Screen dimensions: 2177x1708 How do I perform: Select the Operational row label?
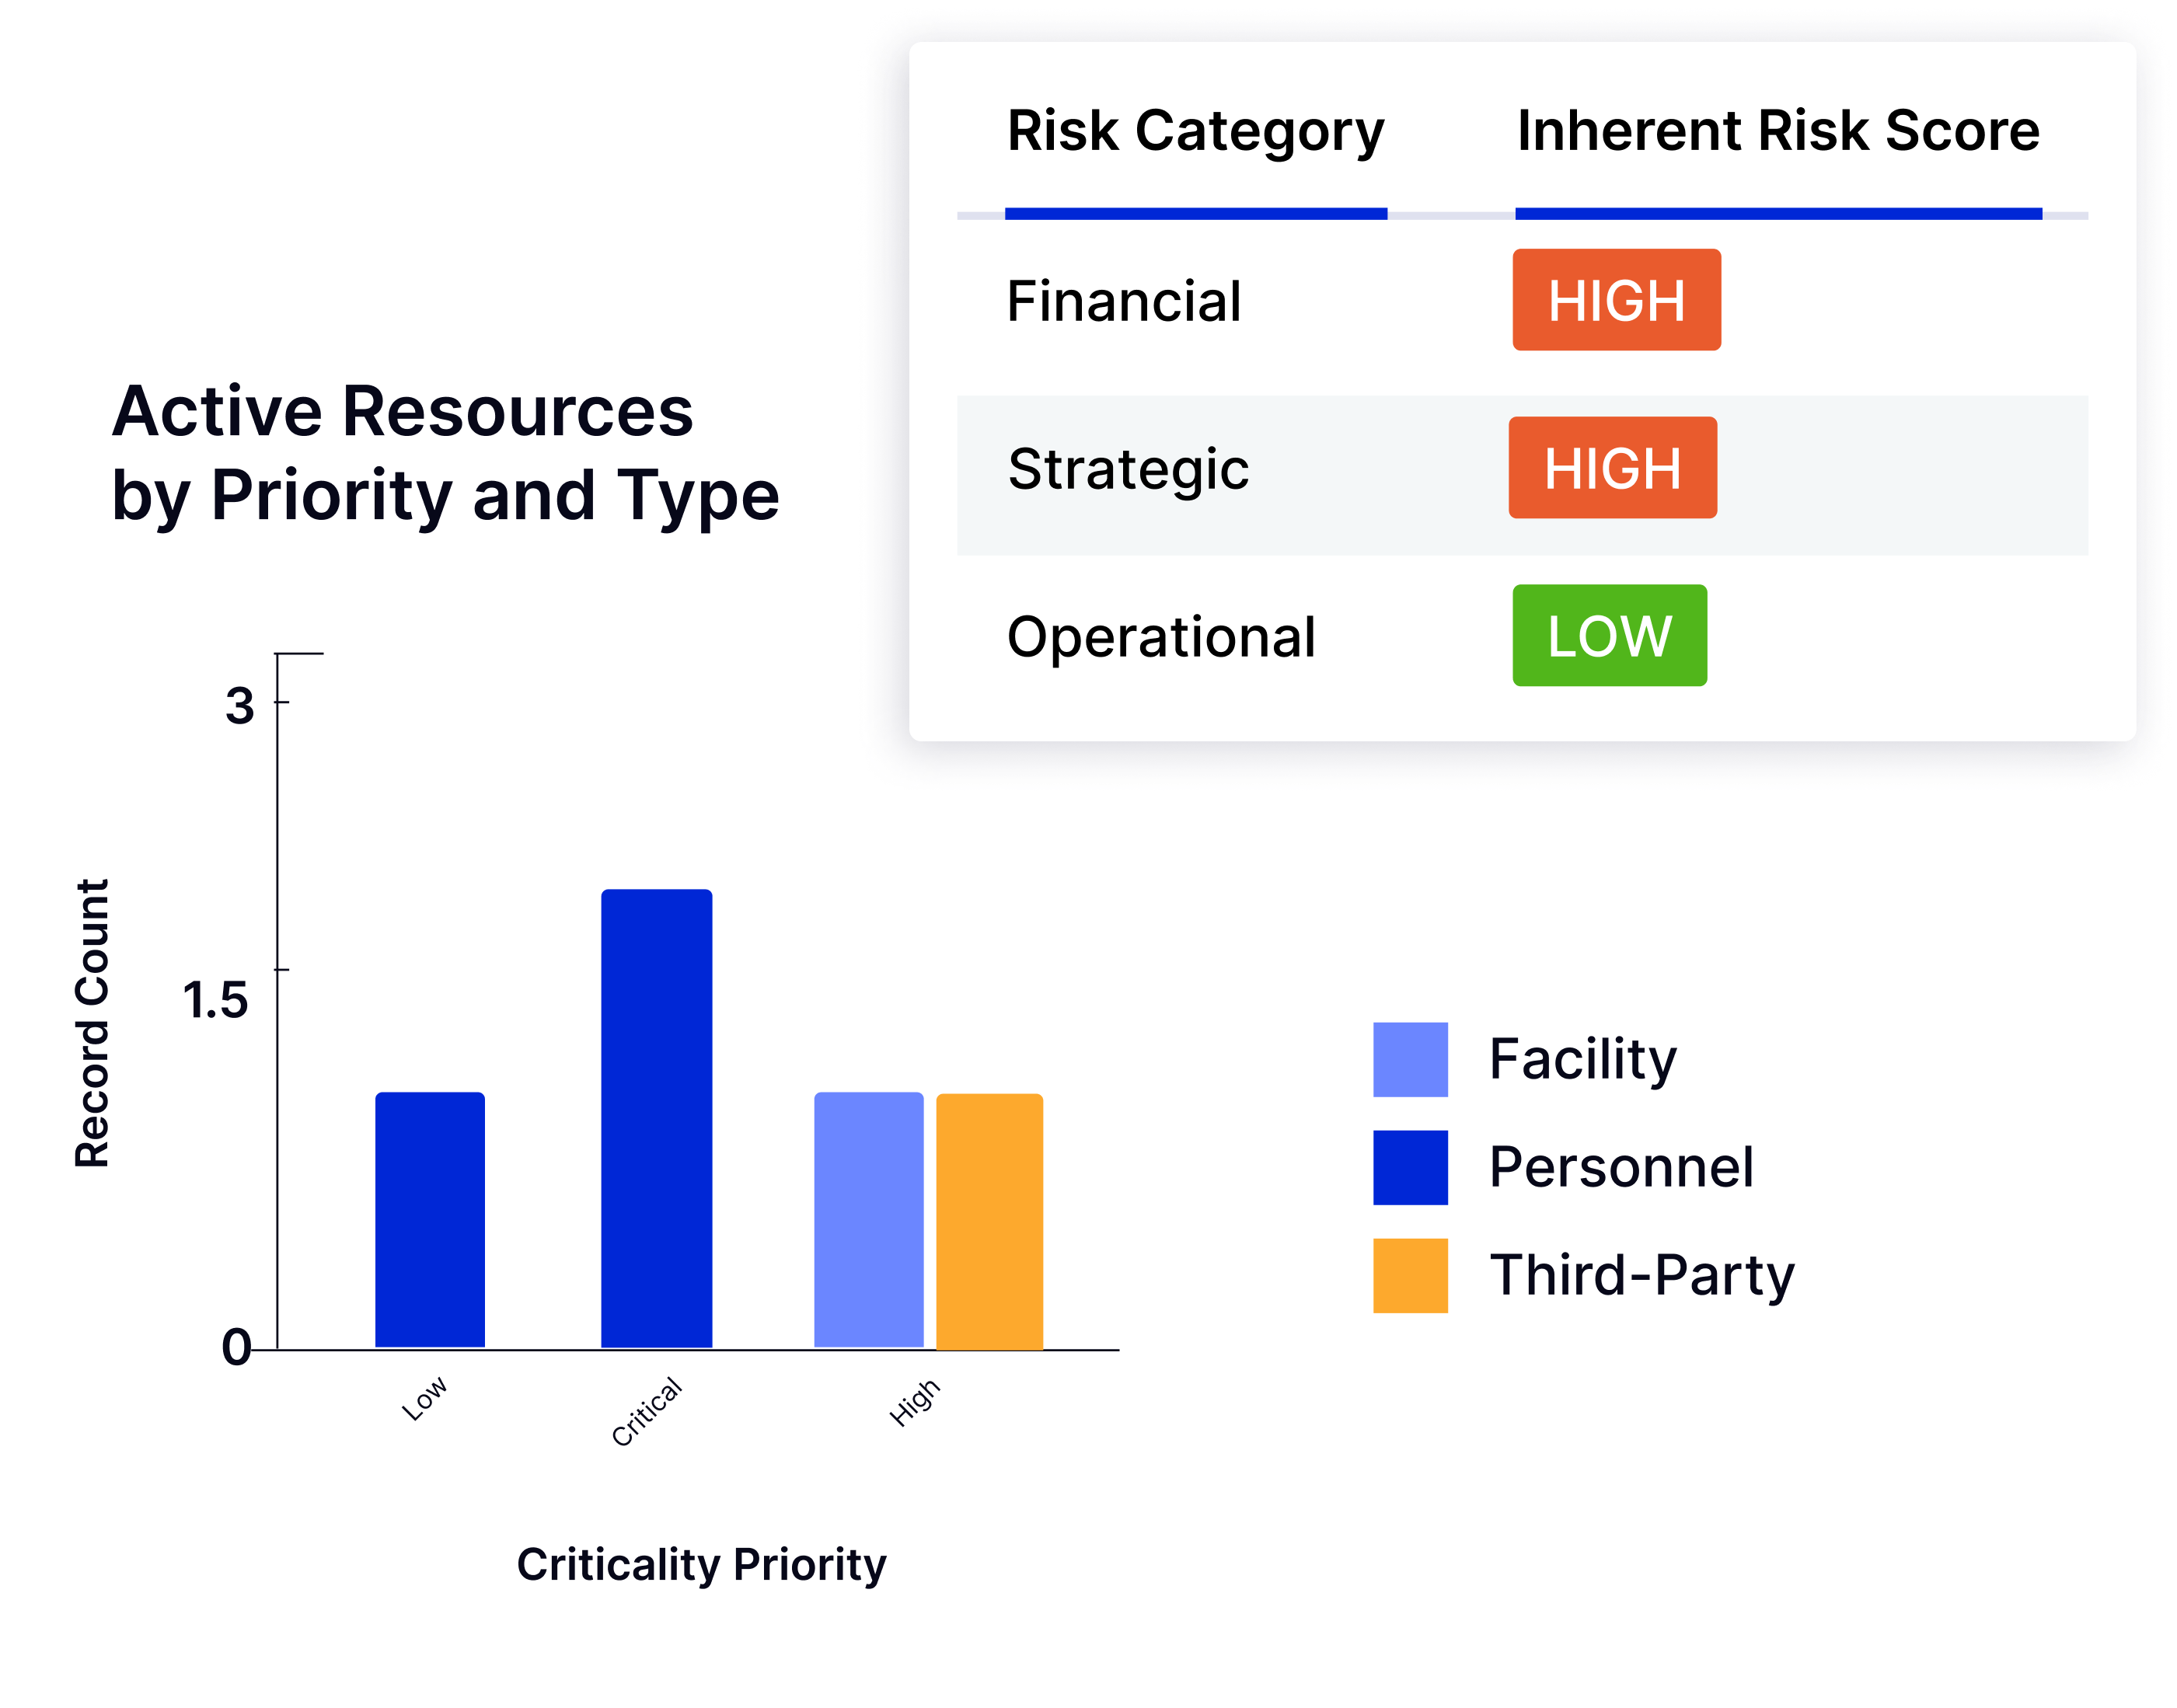(1161, 637)
